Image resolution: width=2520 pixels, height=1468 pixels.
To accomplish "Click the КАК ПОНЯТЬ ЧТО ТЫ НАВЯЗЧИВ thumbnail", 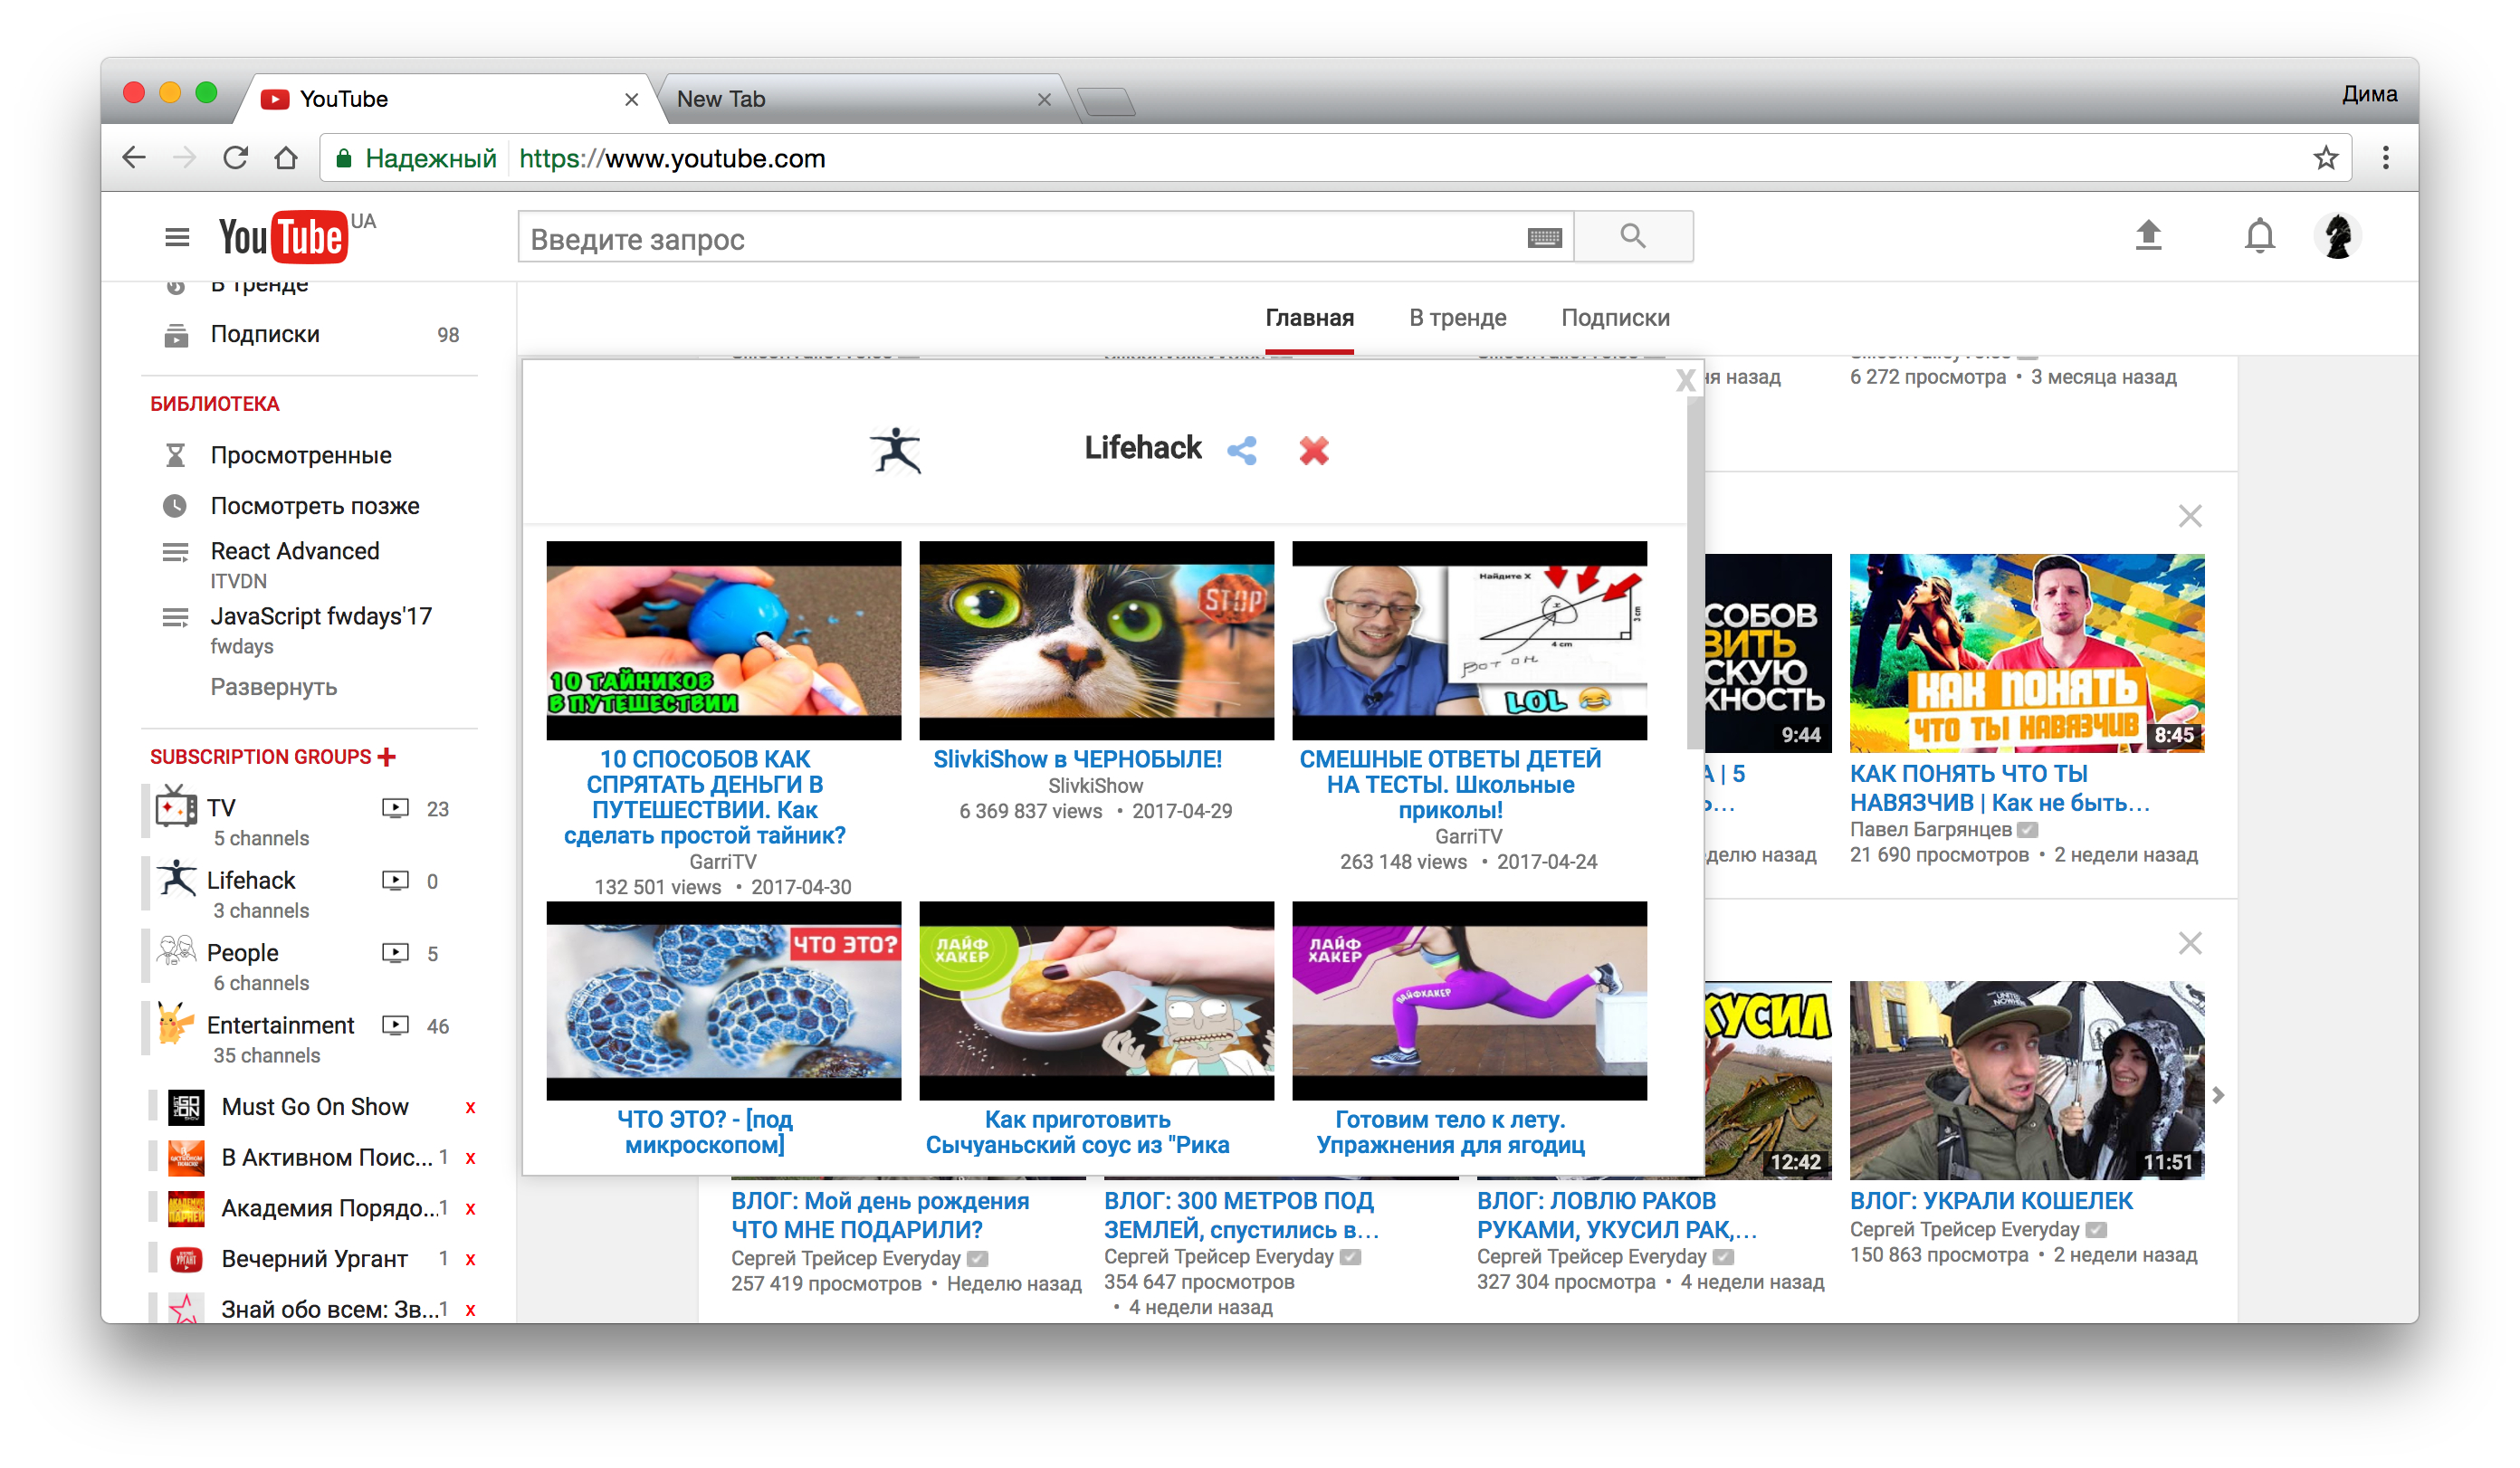I will 2026,652.
